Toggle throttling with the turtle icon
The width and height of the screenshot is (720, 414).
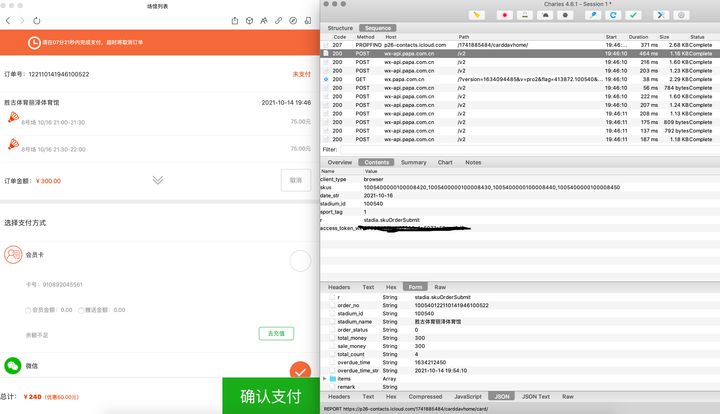pyautogui.click(x=545, y=15)
